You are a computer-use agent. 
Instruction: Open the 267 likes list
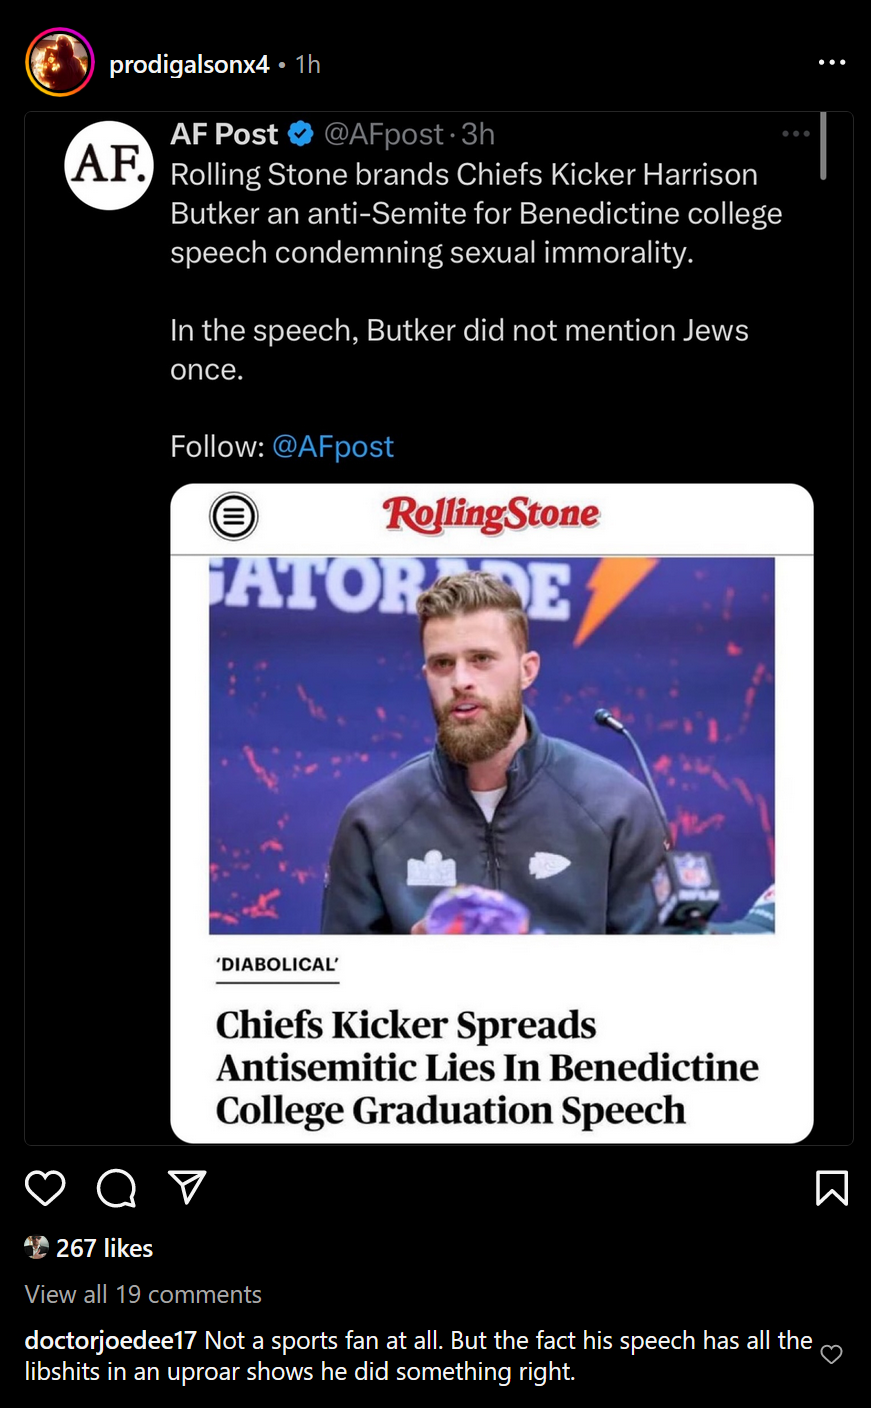click(104, 1248)
